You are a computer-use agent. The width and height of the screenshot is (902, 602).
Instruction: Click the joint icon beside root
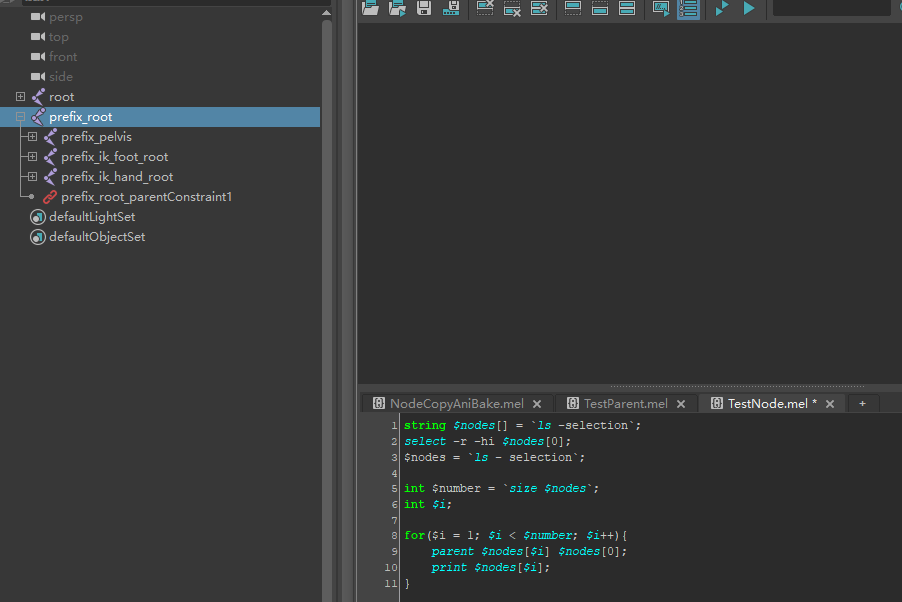tap(39, 97)
